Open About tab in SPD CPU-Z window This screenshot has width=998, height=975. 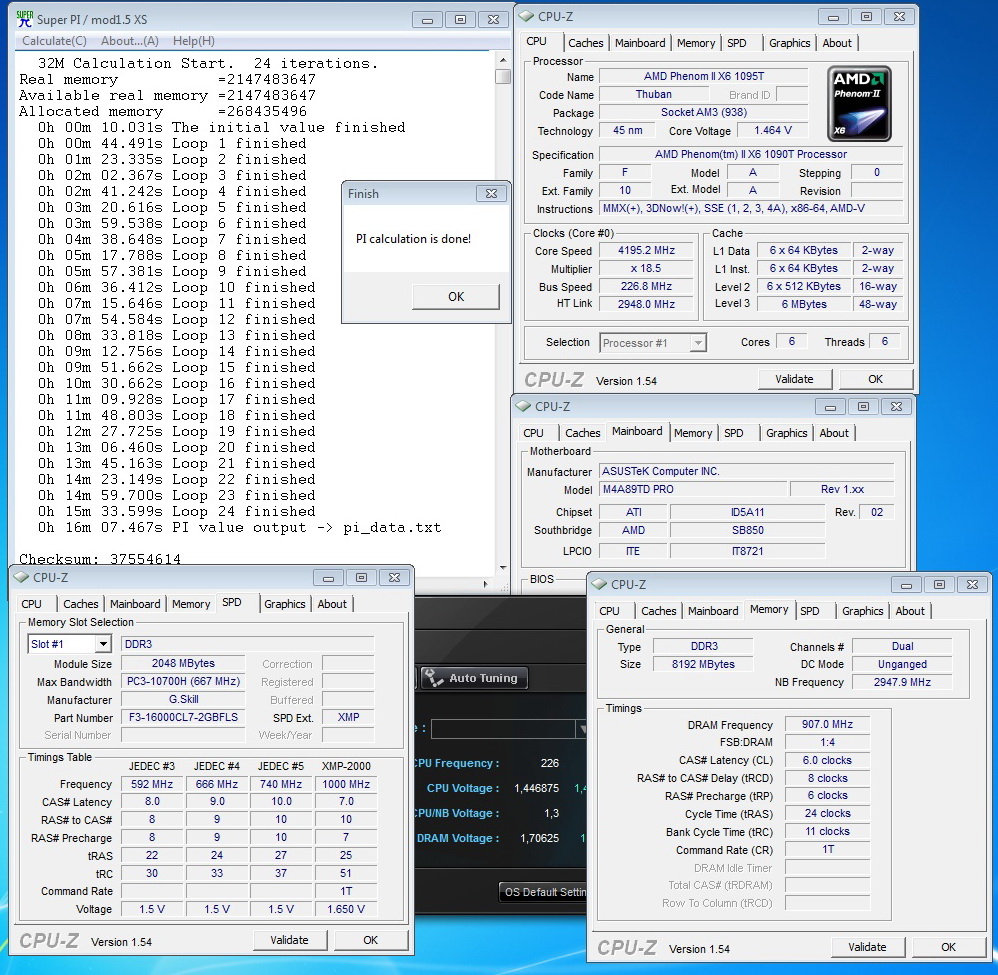[x=332, y=605]
